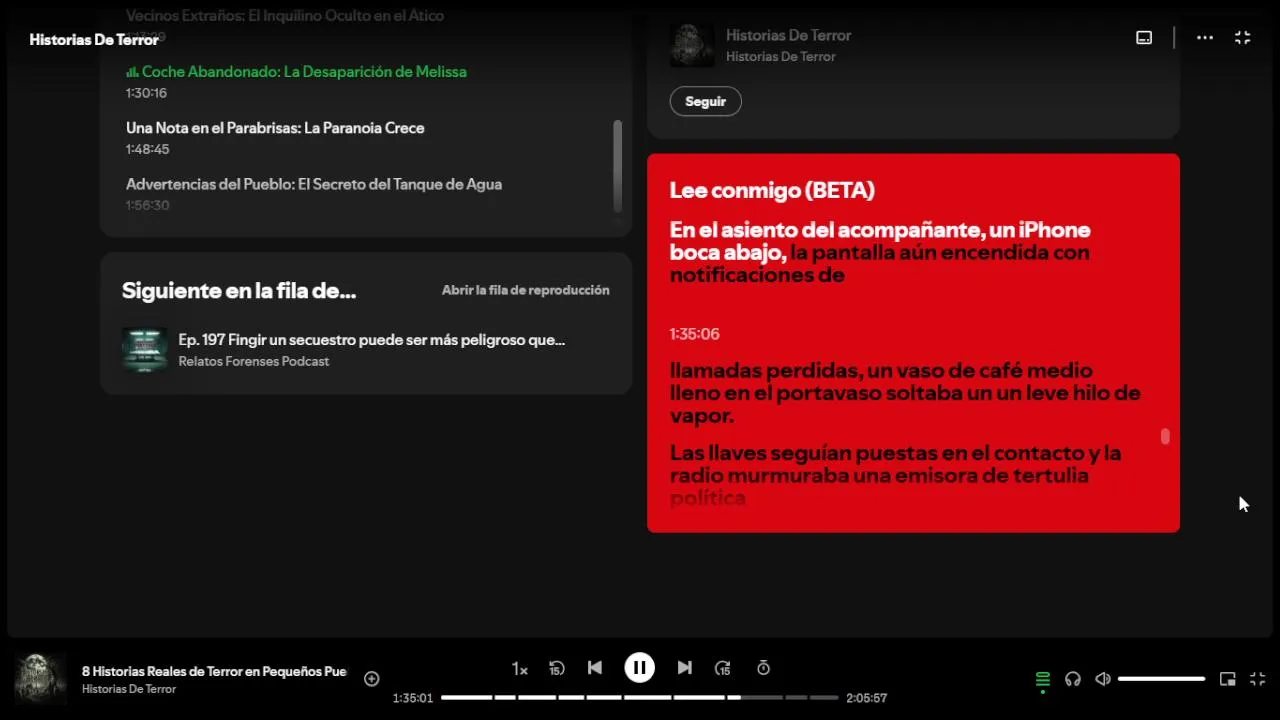Click the Siguiente en la fila de... heading

pyautogui.click(x=239, y=291)
